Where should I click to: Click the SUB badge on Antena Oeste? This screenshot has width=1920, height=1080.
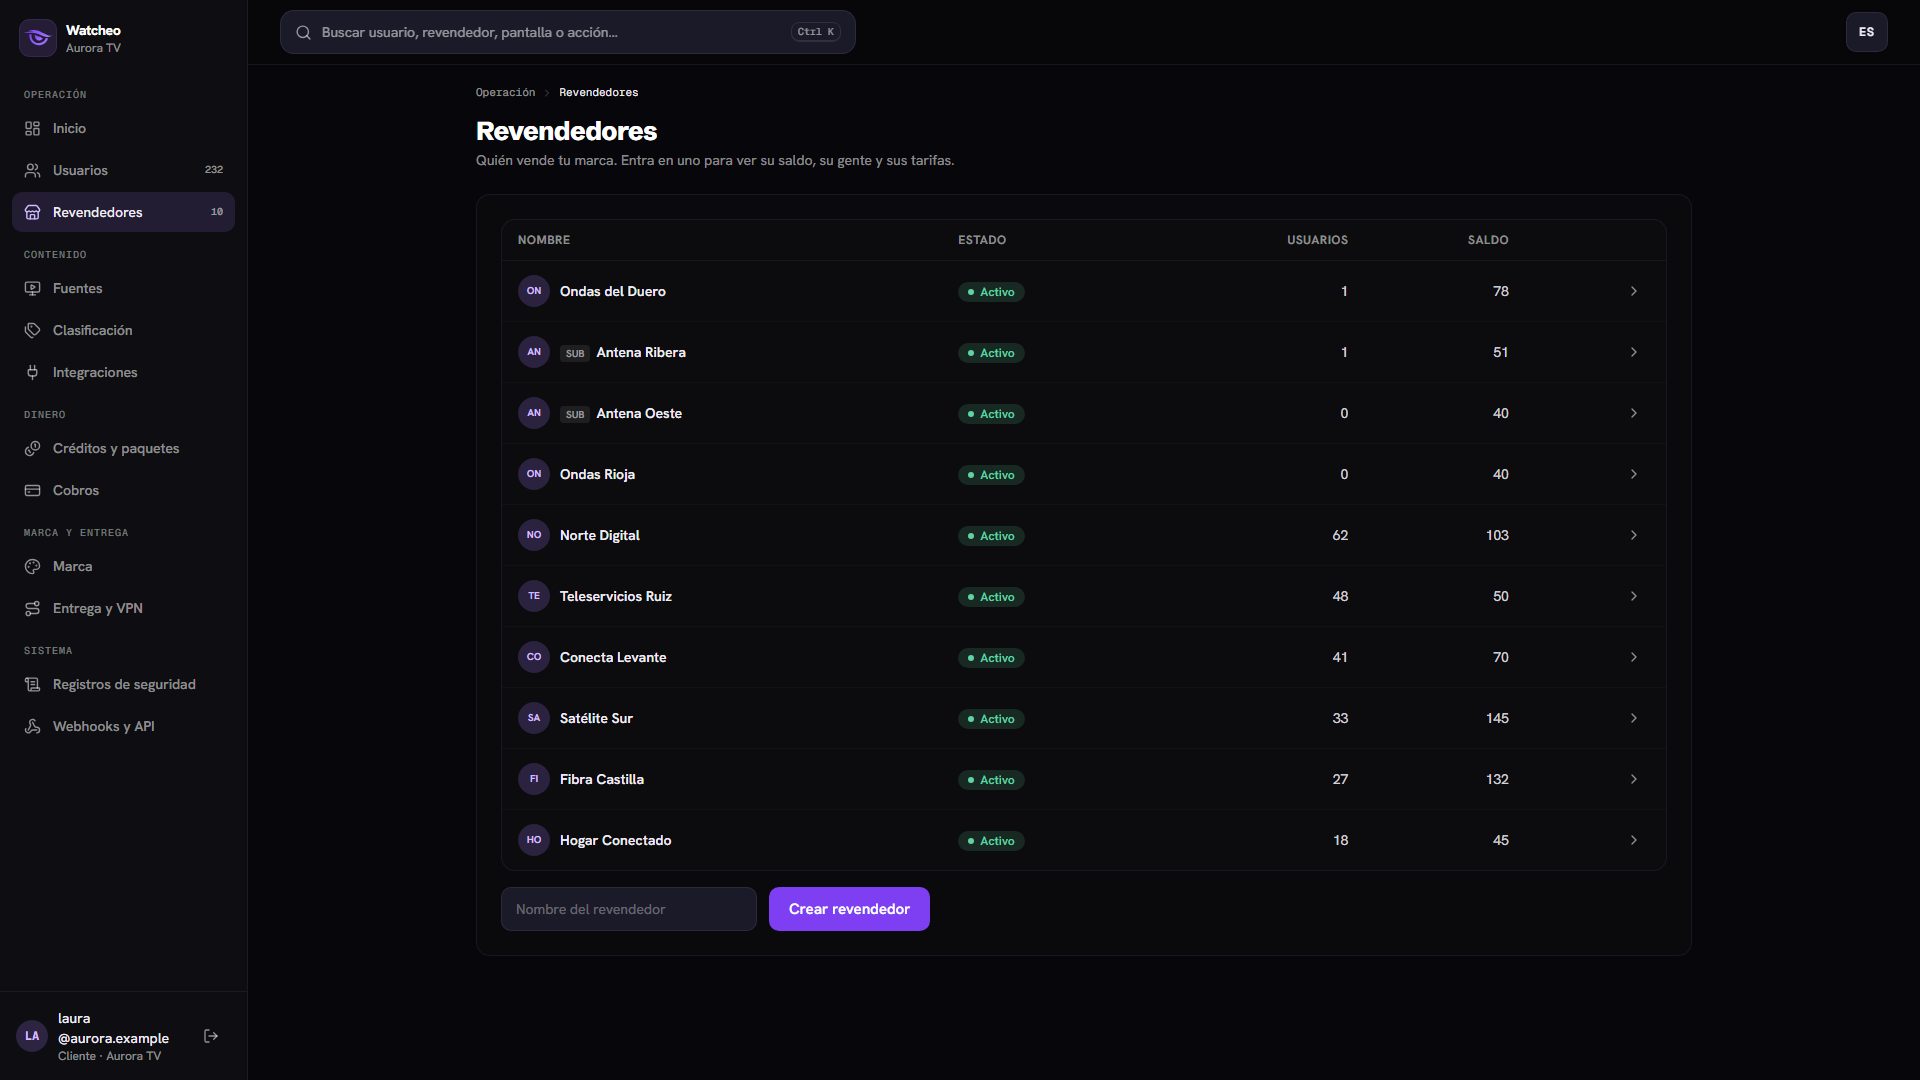point(574,414)
